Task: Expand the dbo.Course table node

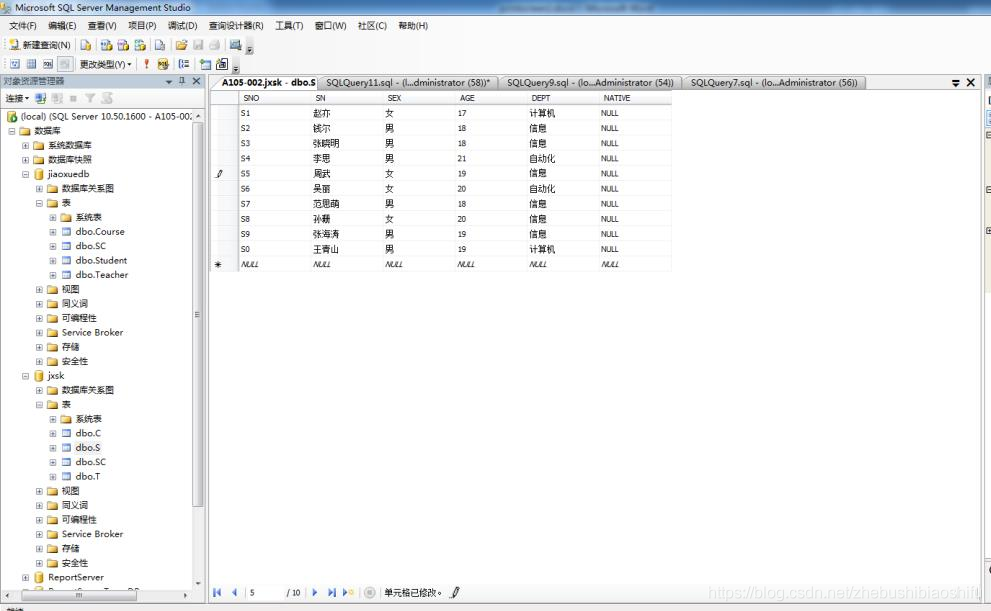Action: coord(53,232)
